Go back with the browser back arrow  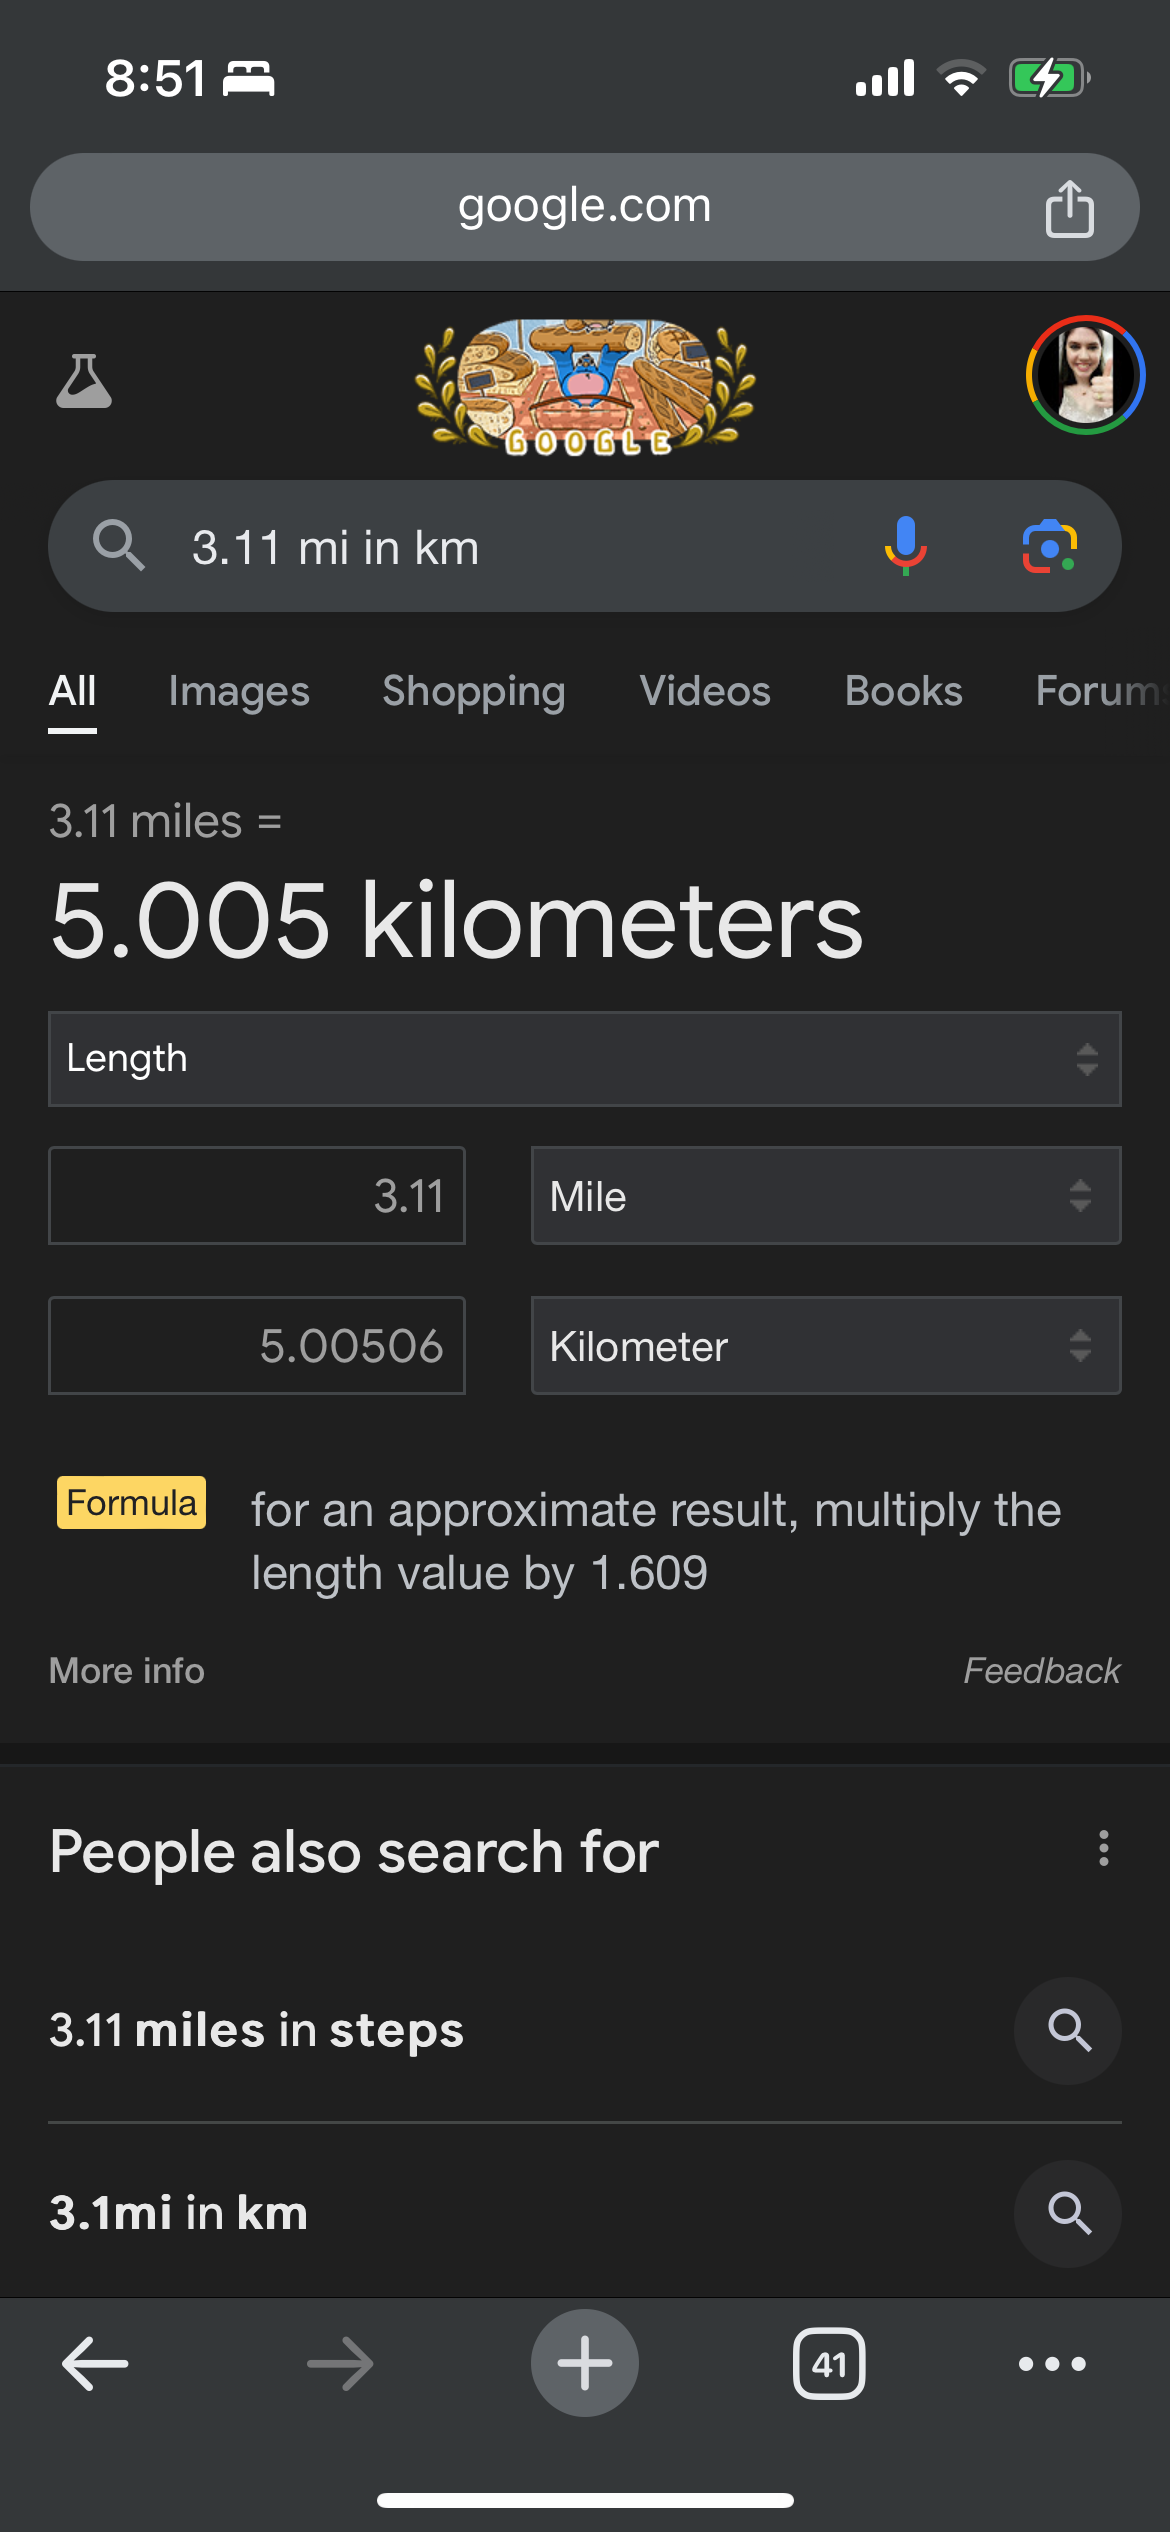pyautogui.click(x=95, y=2364)
